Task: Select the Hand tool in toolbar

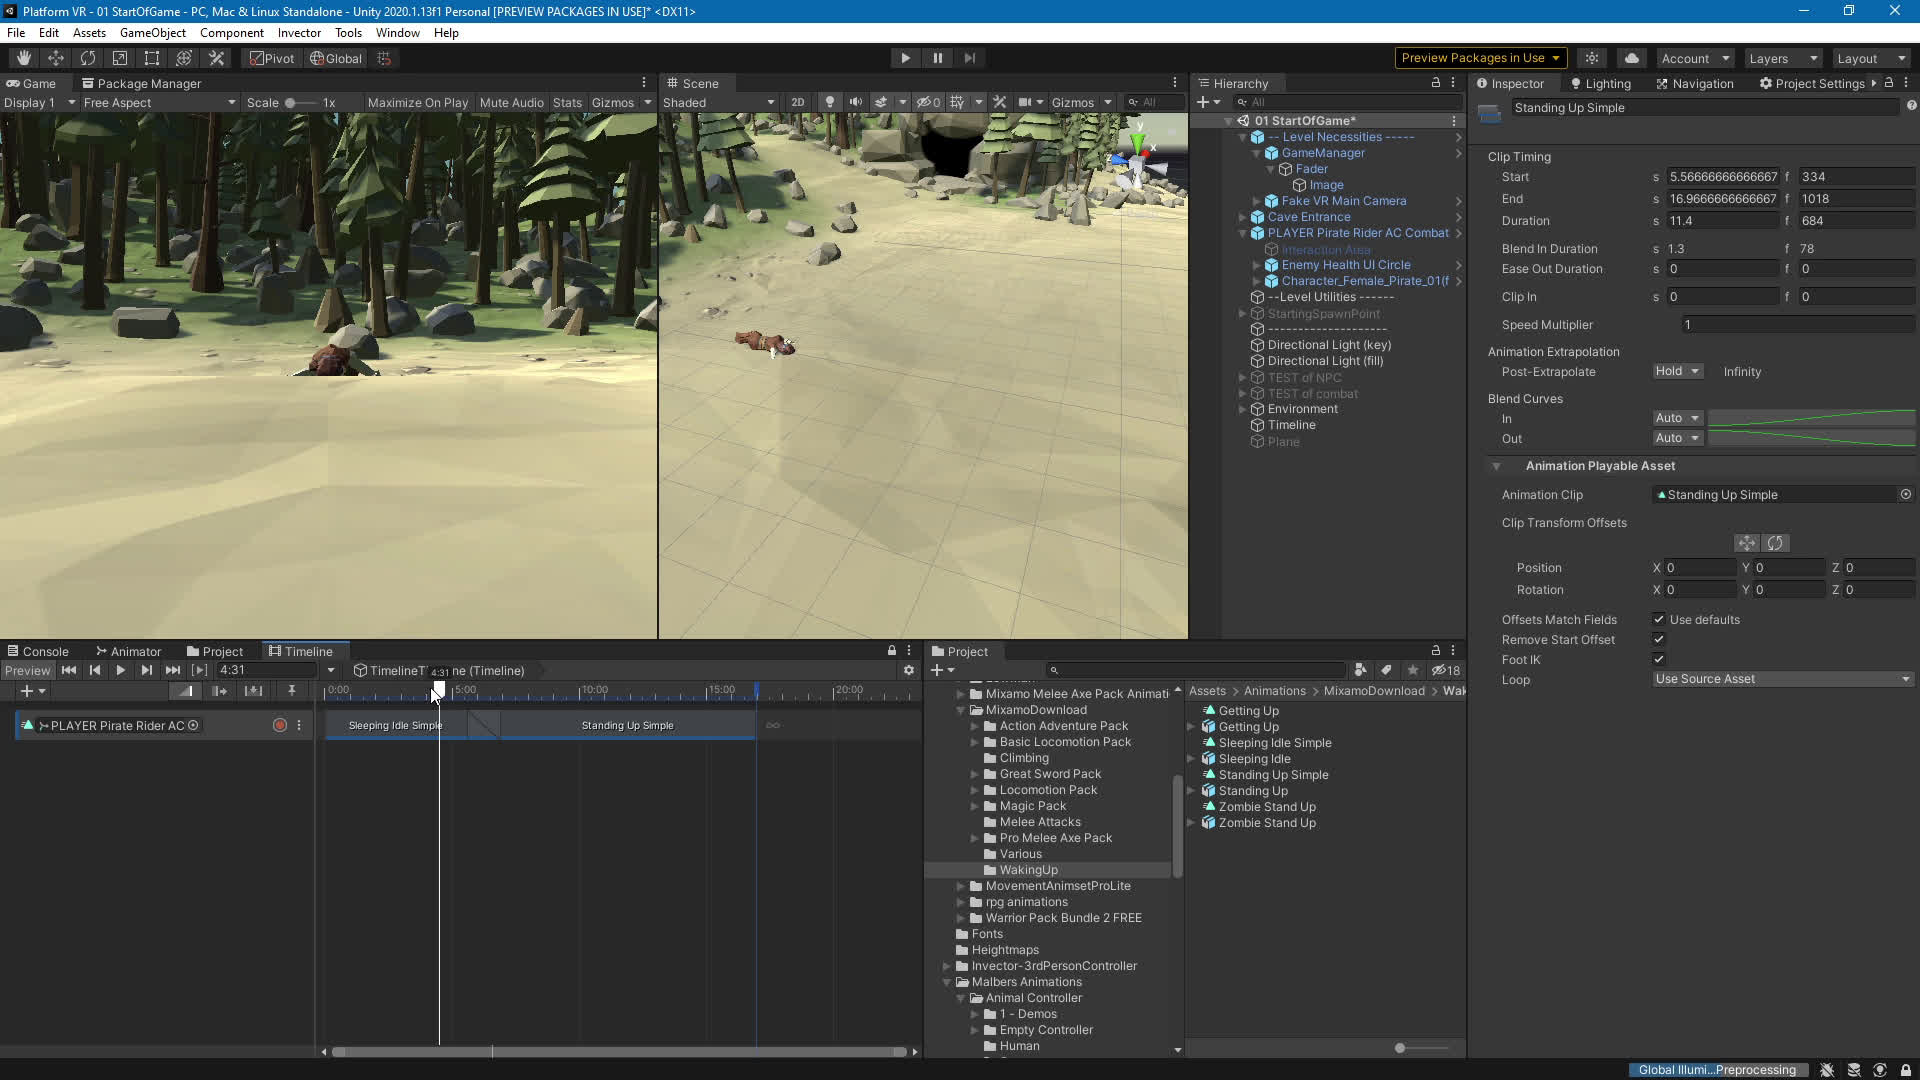Action: (24, 58)
